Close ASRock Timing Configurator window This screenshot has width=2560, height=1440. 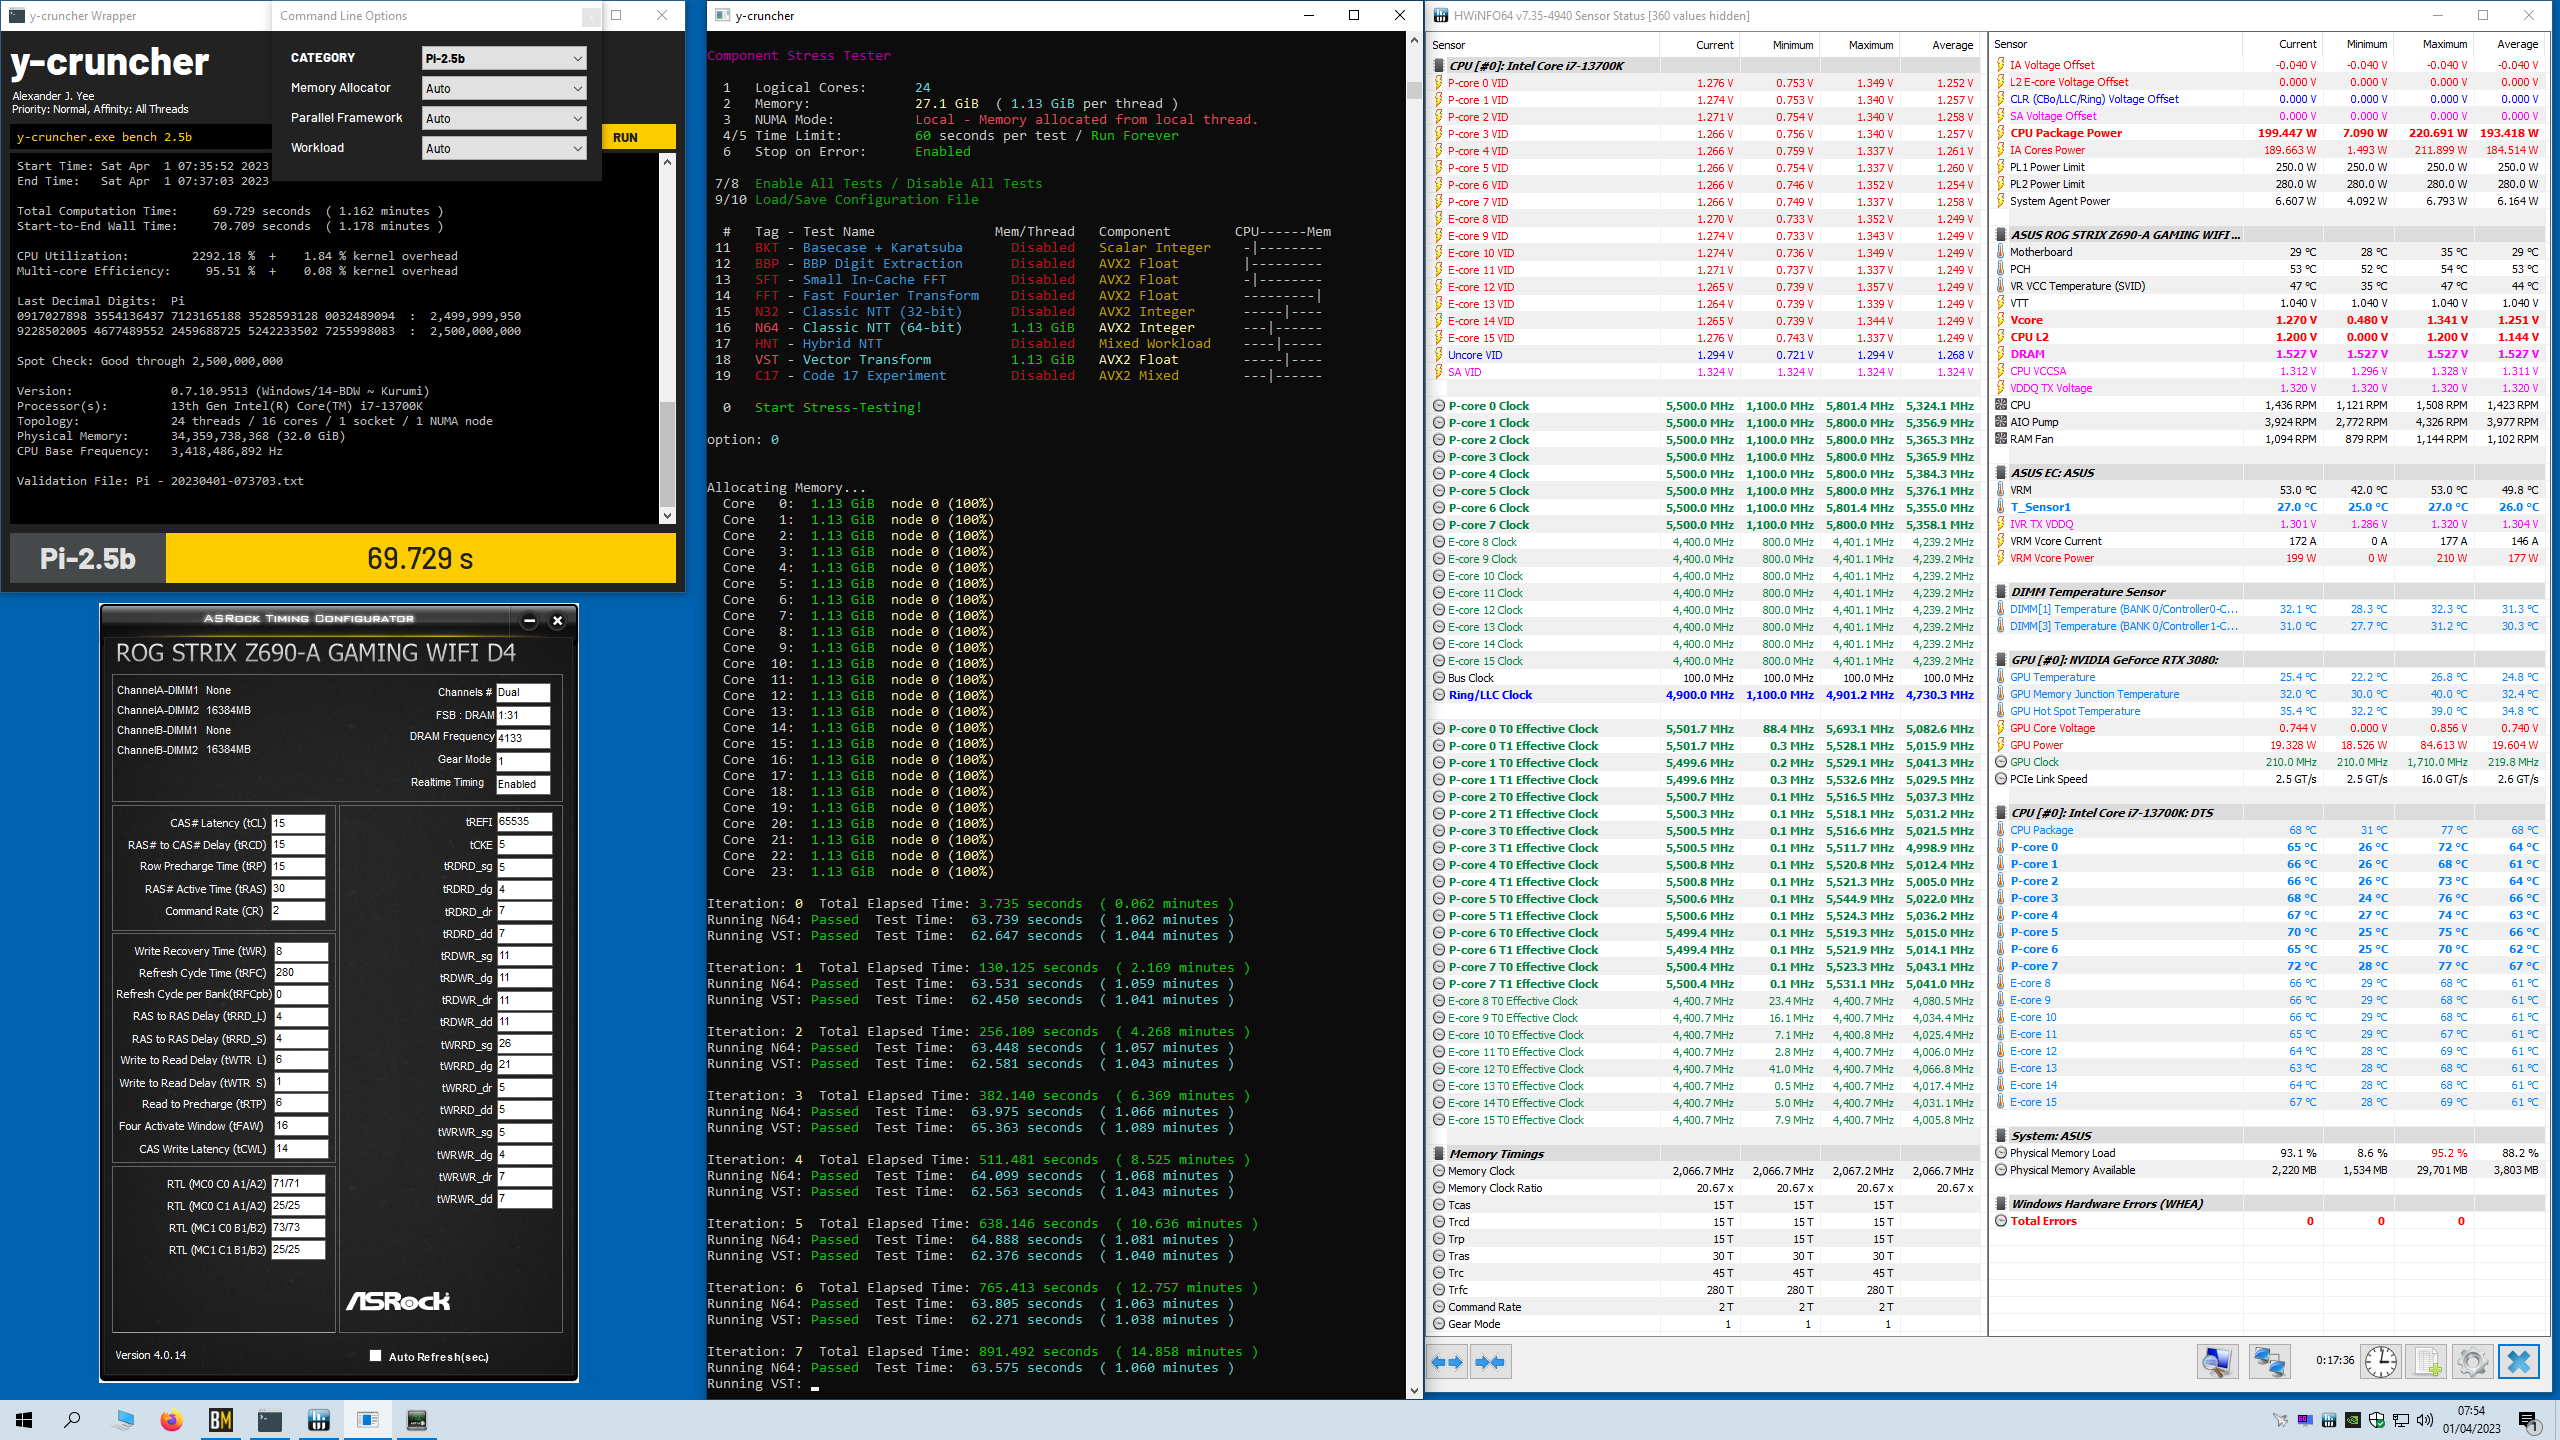pyautogui.click(x=558, y=621)
